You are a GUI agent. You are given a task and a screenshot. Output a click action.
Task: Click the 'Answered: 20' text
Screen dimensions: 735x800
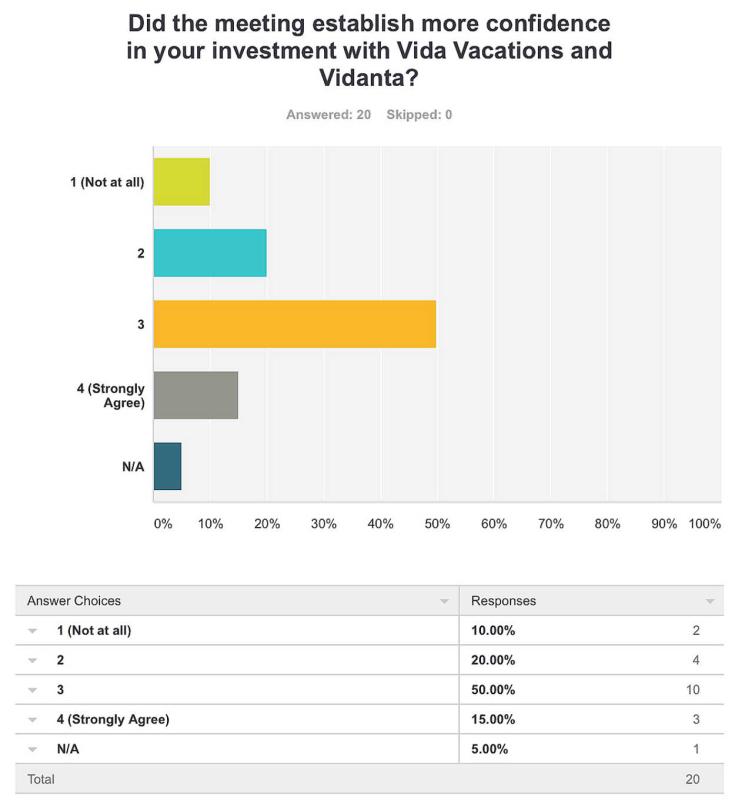[328, 115]
